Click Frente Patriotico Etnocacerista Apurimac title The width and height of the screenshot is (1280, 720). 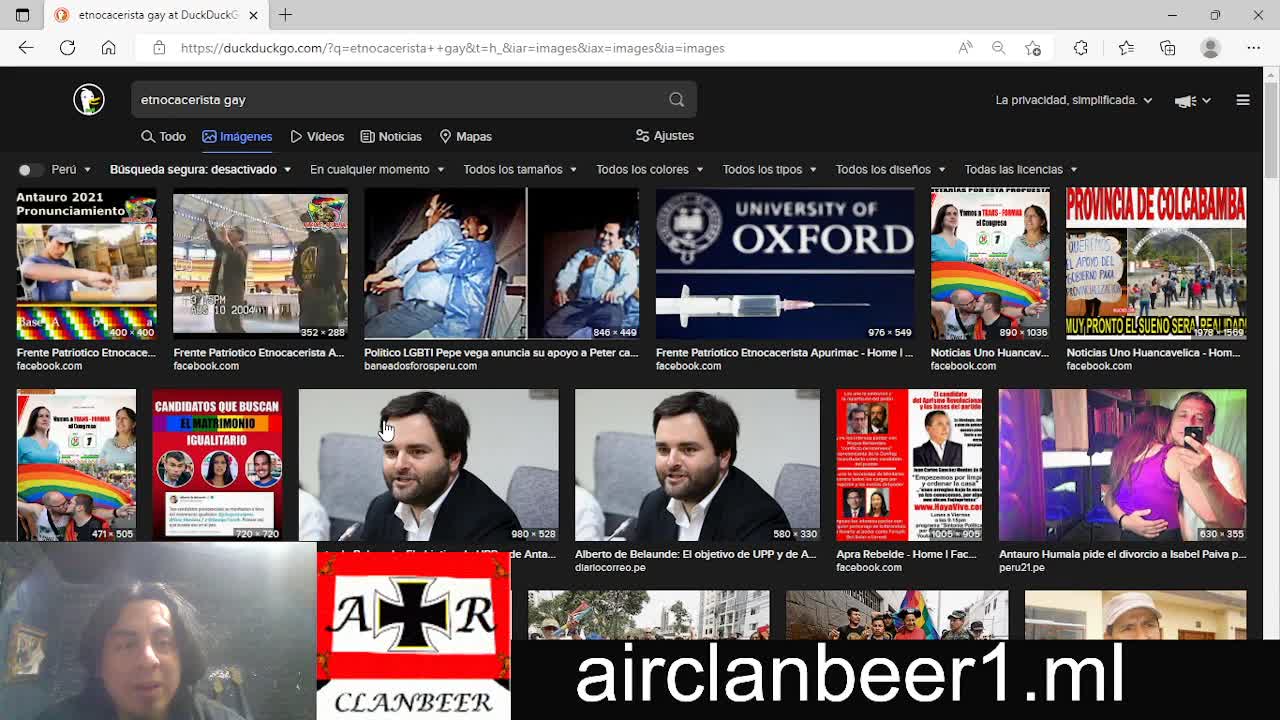[784, 352]
